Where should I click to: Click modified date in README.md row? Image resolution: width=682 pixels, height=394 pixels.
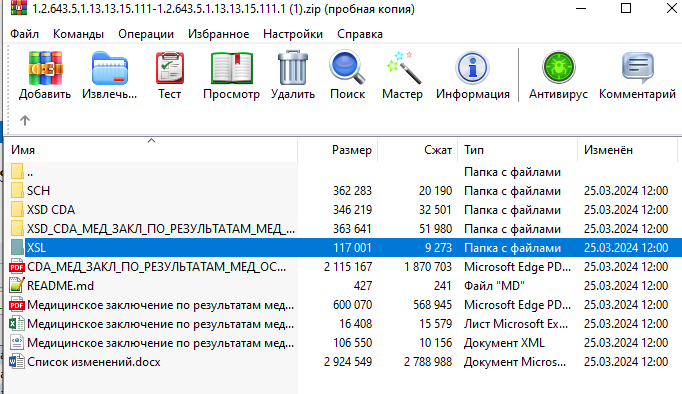pyautogui.click(x=626, y=286)
